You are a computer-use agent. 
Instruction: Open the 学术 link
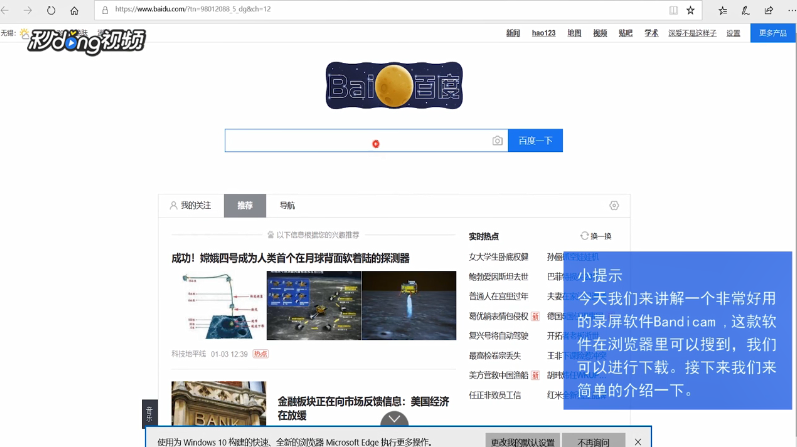pos(652,33)
